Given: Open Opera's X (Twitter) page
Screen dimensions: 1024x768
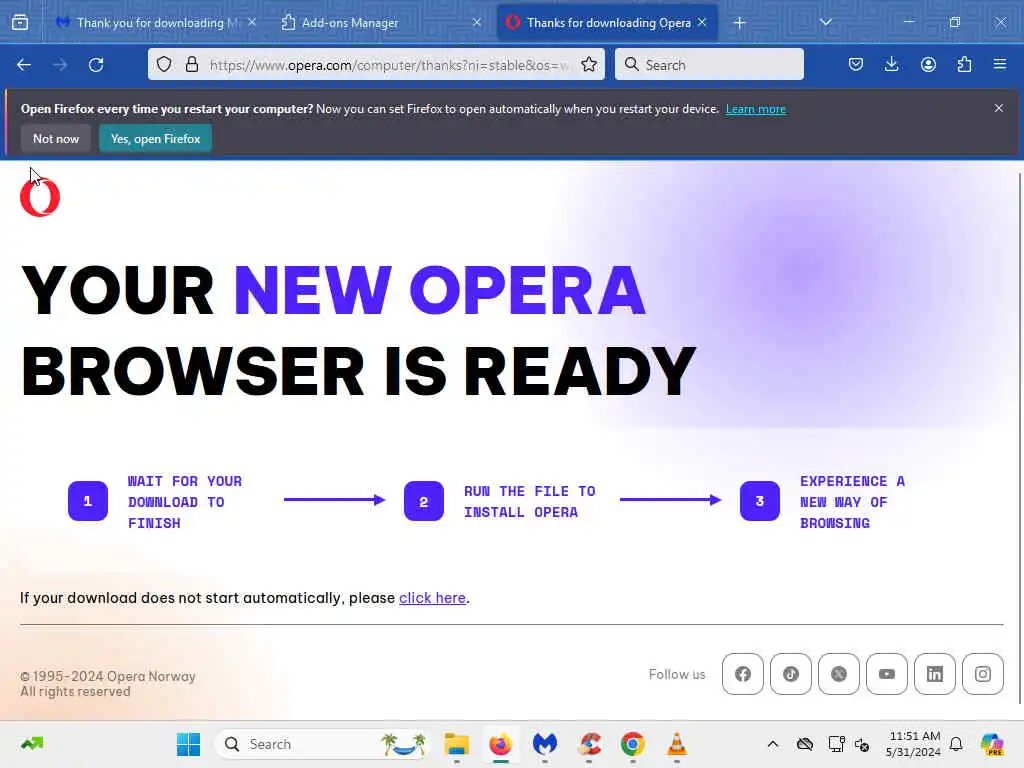Looking at the screenshot, I should point(839,674).
